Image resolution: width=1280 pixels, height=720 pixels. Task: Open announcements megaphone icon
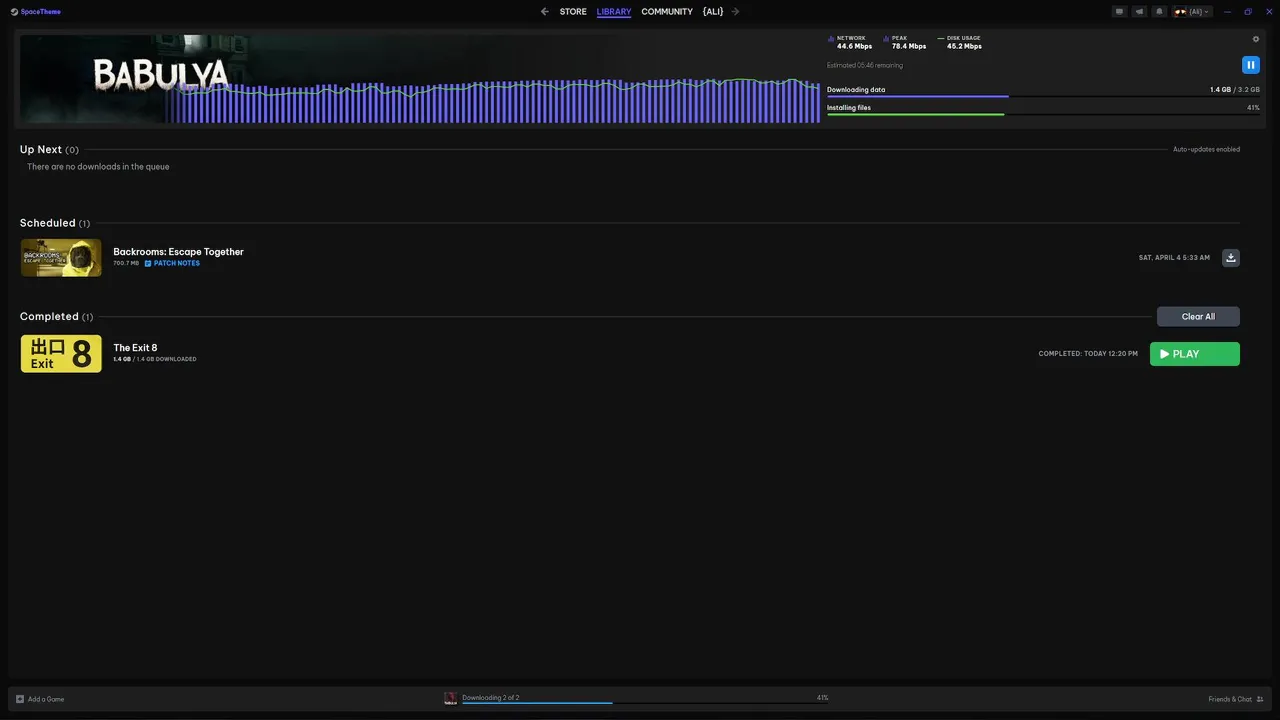coord(1139,12)
